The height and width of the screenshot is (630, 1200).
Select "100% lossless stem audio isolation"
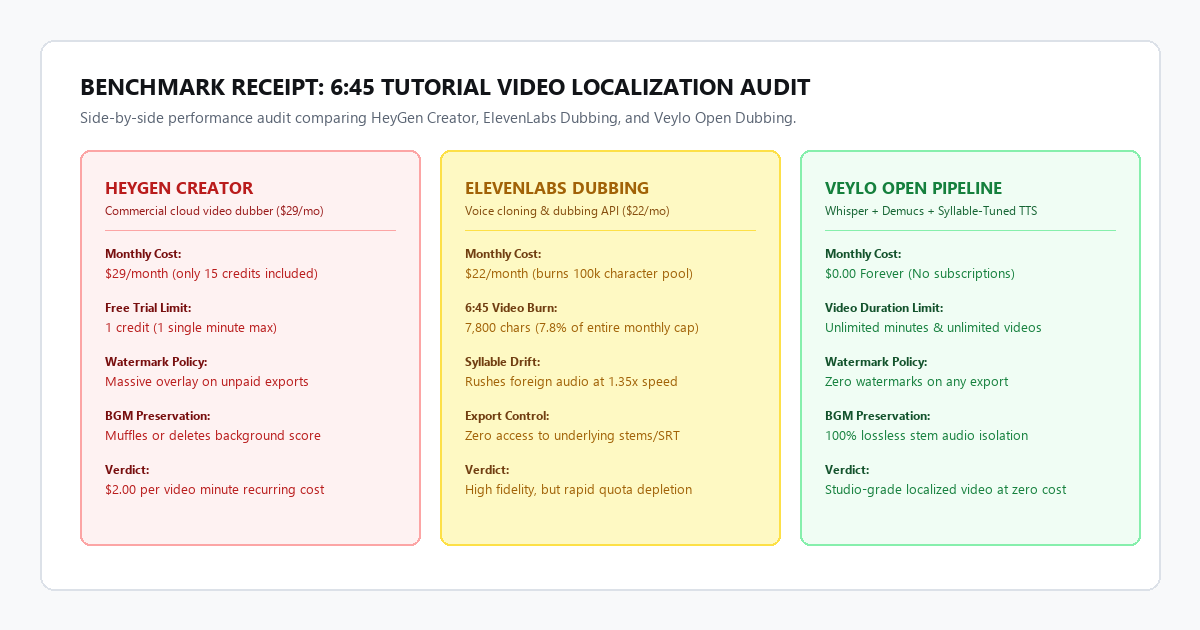926,435
